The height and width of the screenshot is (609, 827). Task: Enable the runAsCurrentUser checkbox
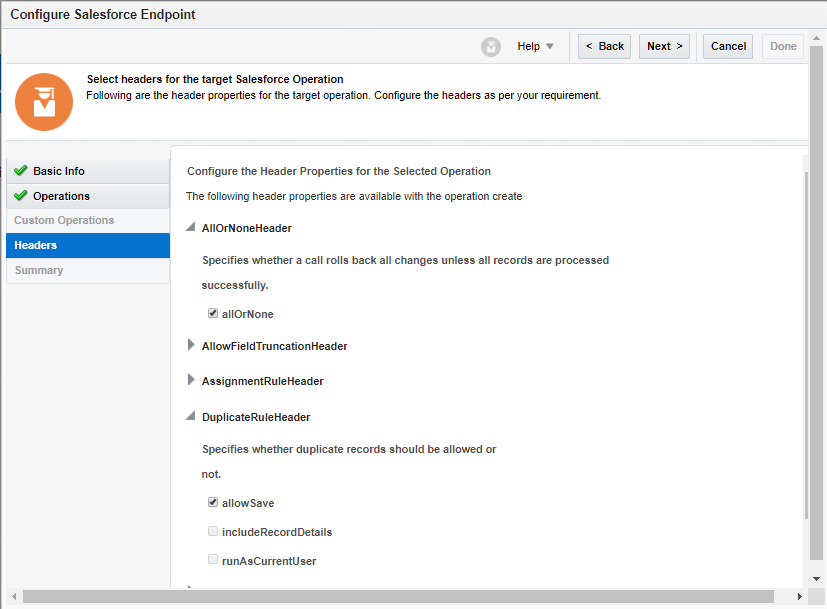coord(213,559)
